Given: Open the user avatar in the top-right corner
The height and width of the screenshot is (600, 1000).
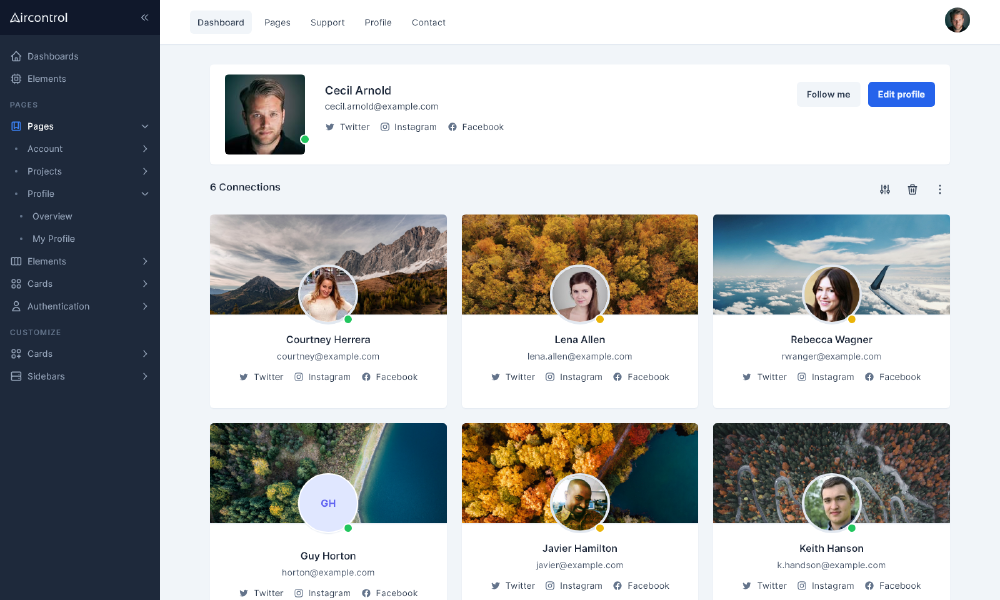Looking at the screenshot, I should click(957, 20).
